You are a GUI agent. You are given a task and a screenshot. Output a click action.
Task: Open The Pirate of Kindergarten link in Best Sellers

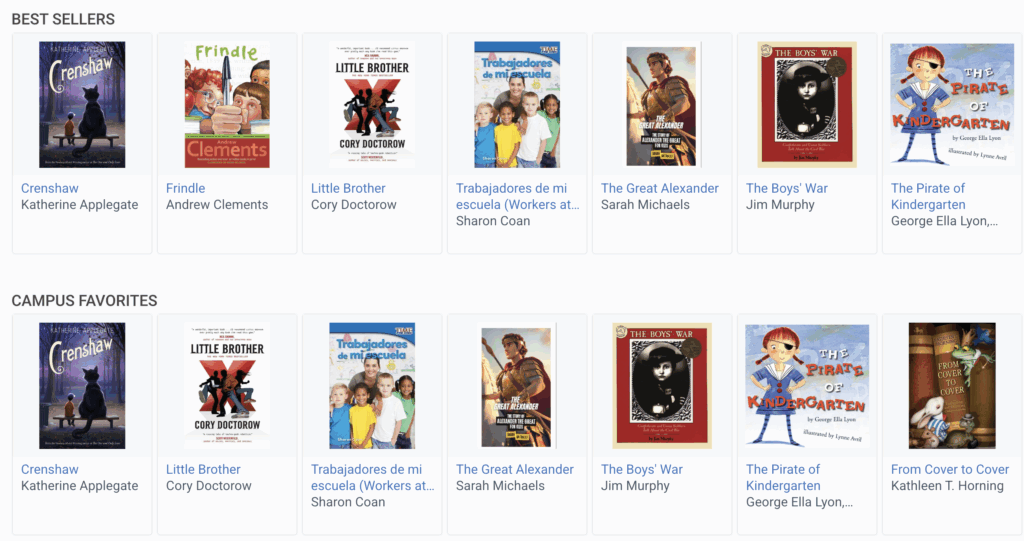click(x=928, y=196)
